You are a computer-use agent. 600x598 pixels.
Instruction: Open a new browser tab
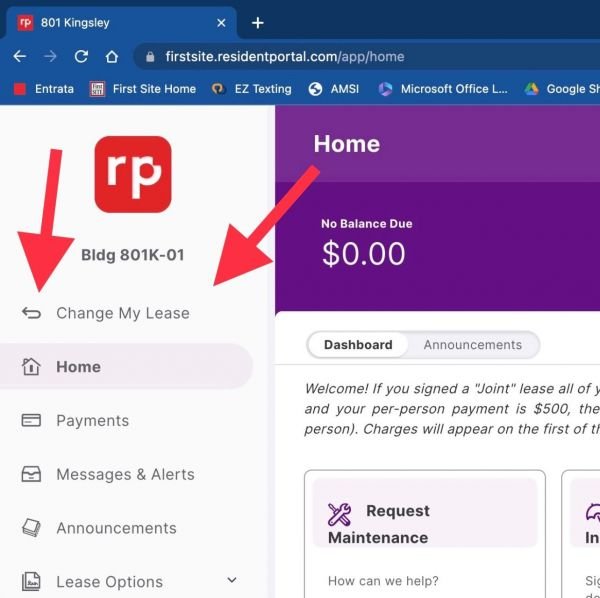pyautogui.click(x=258, y=23)
